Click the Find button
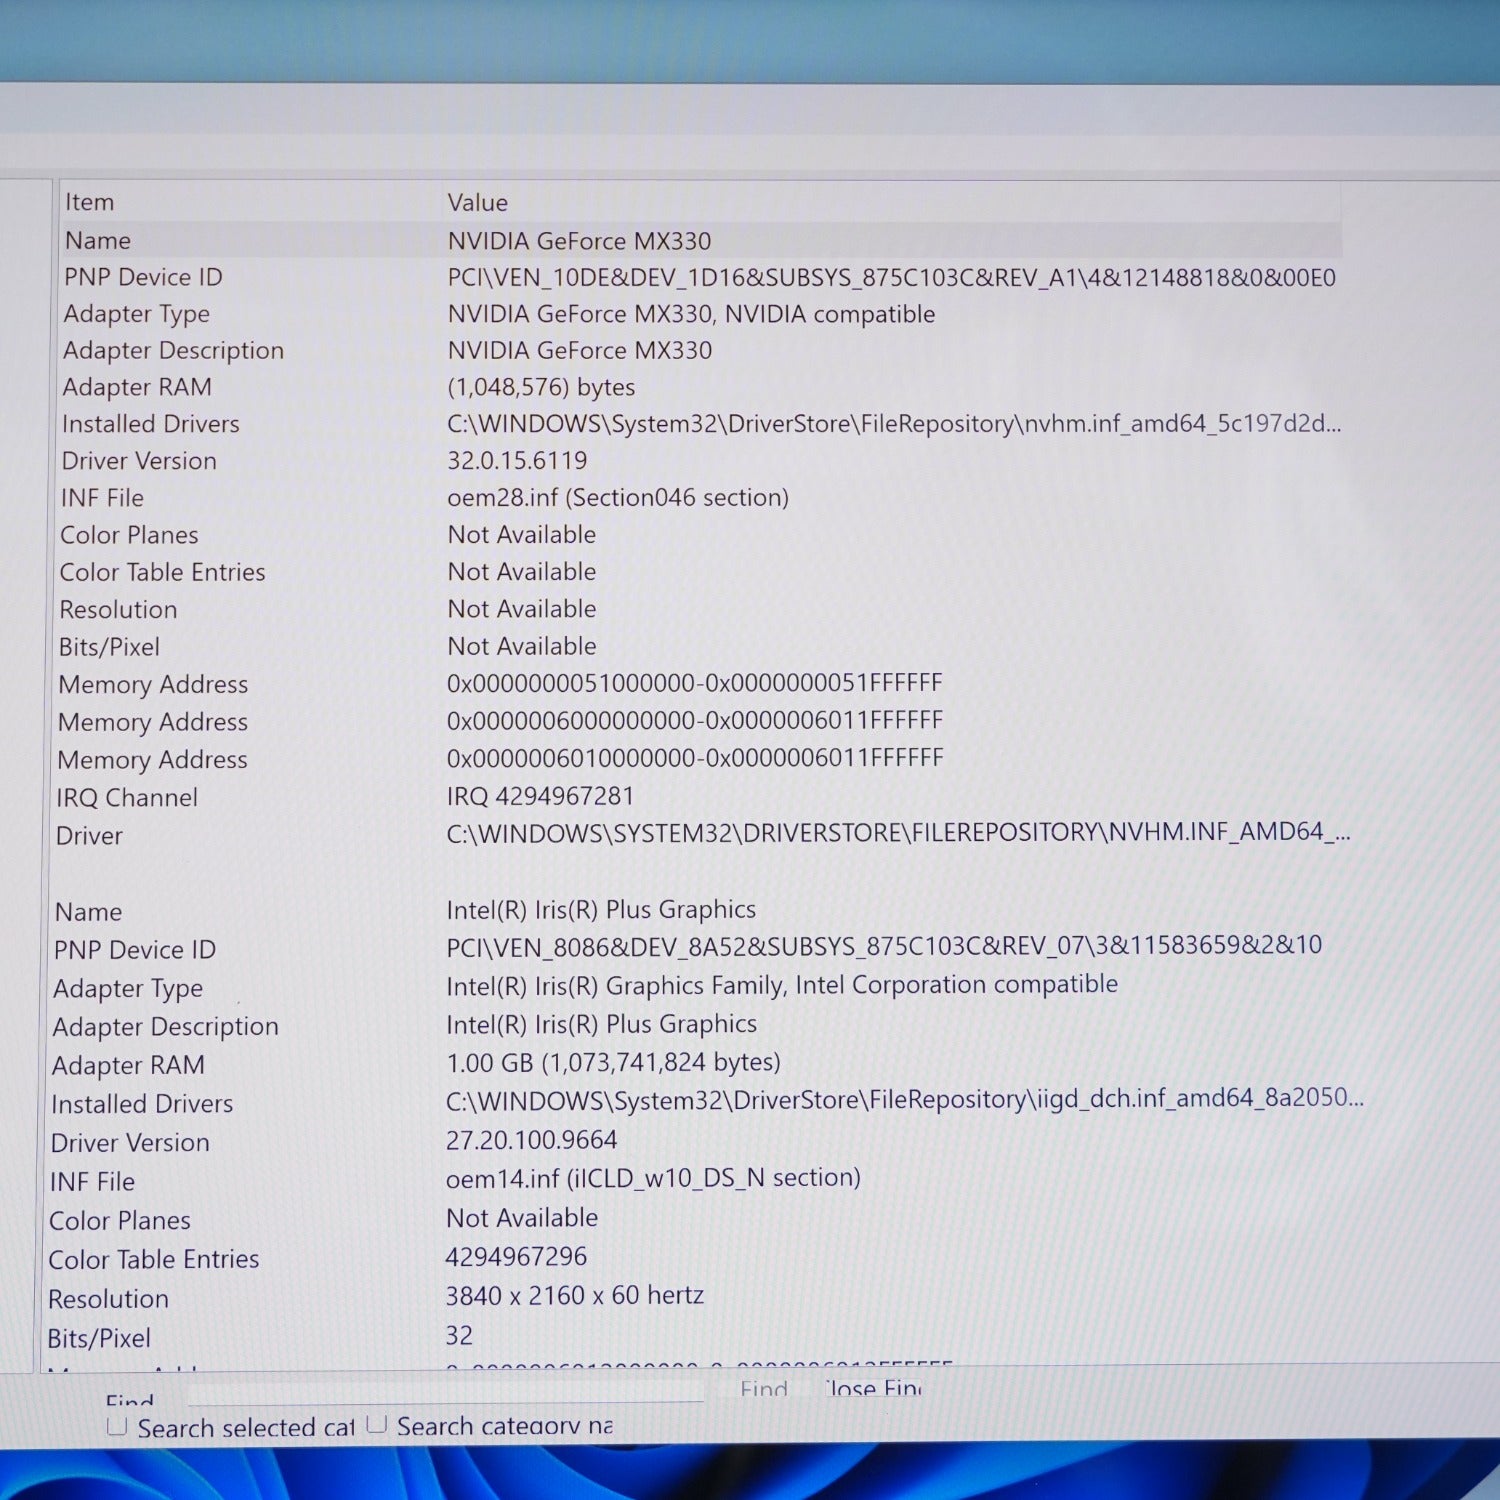Image resolution: width=1500 pixels, height=1500 pixels. point(764,1389)
